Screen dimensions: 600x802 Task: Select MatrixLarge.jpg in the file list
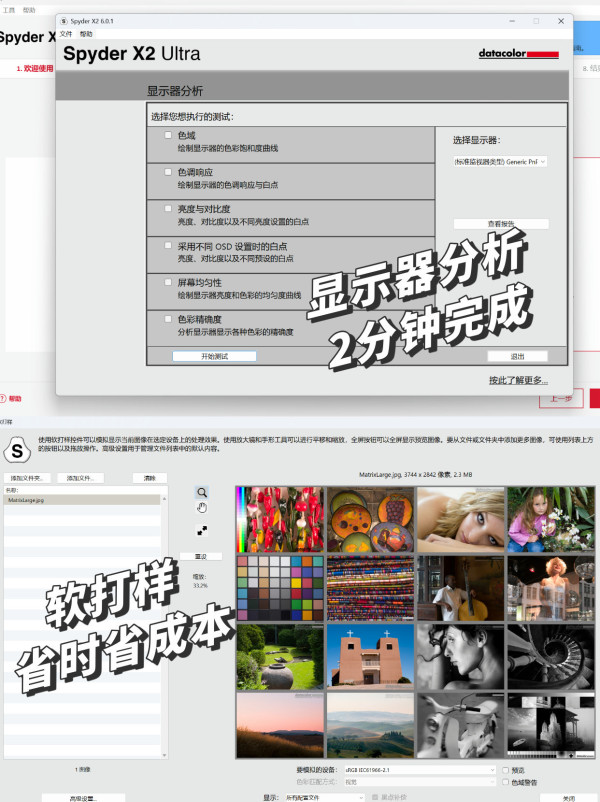[80, 499]
